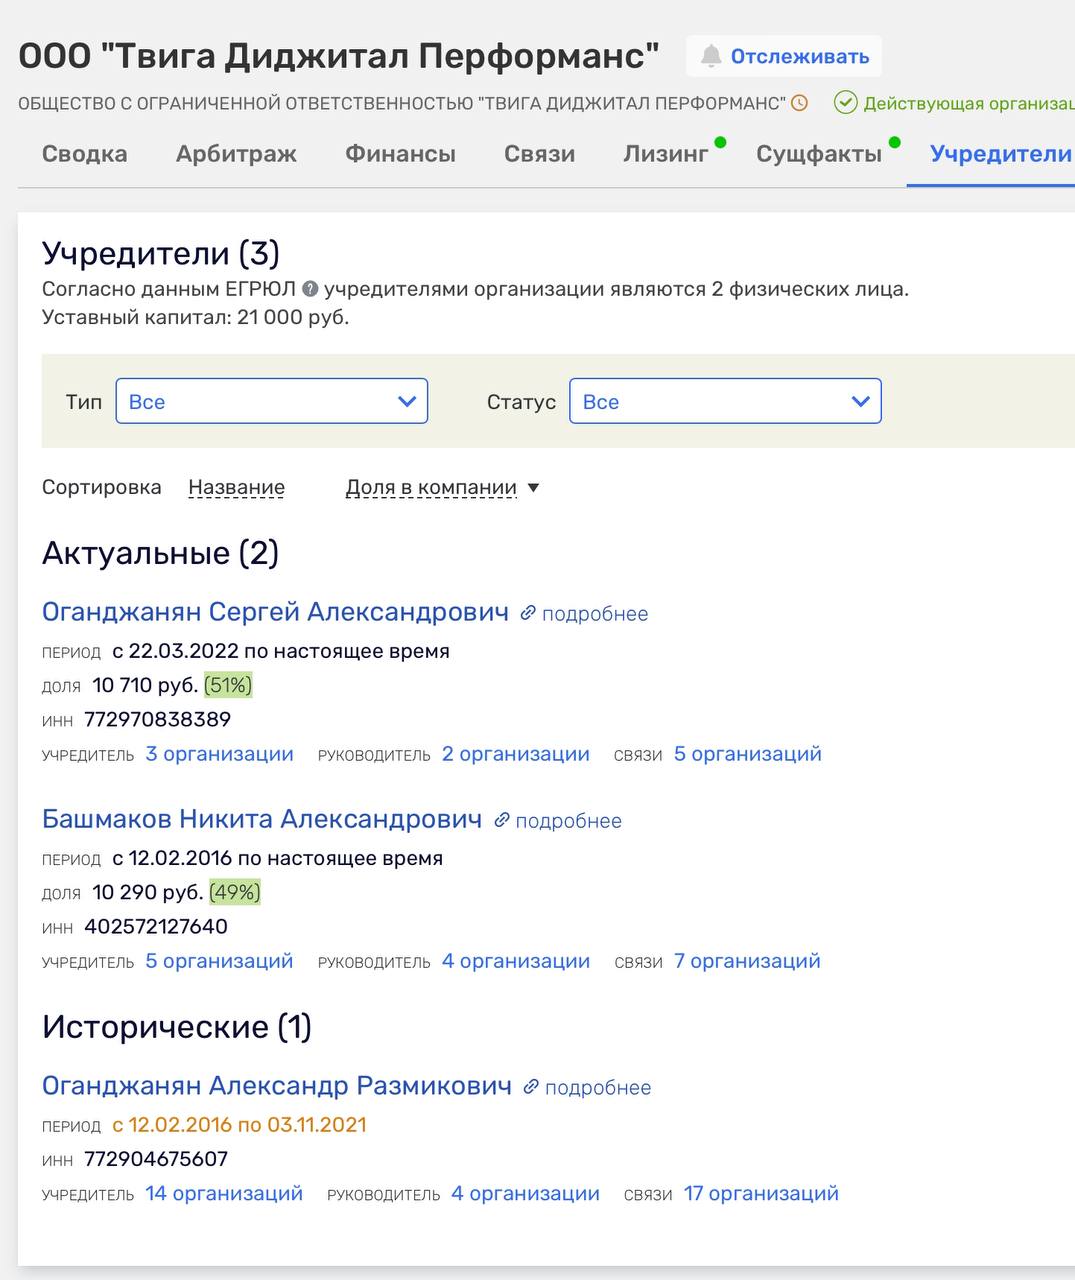Open the Тип dropdown filter
Screen dimensions: 1075x1280
pos(271,401)
